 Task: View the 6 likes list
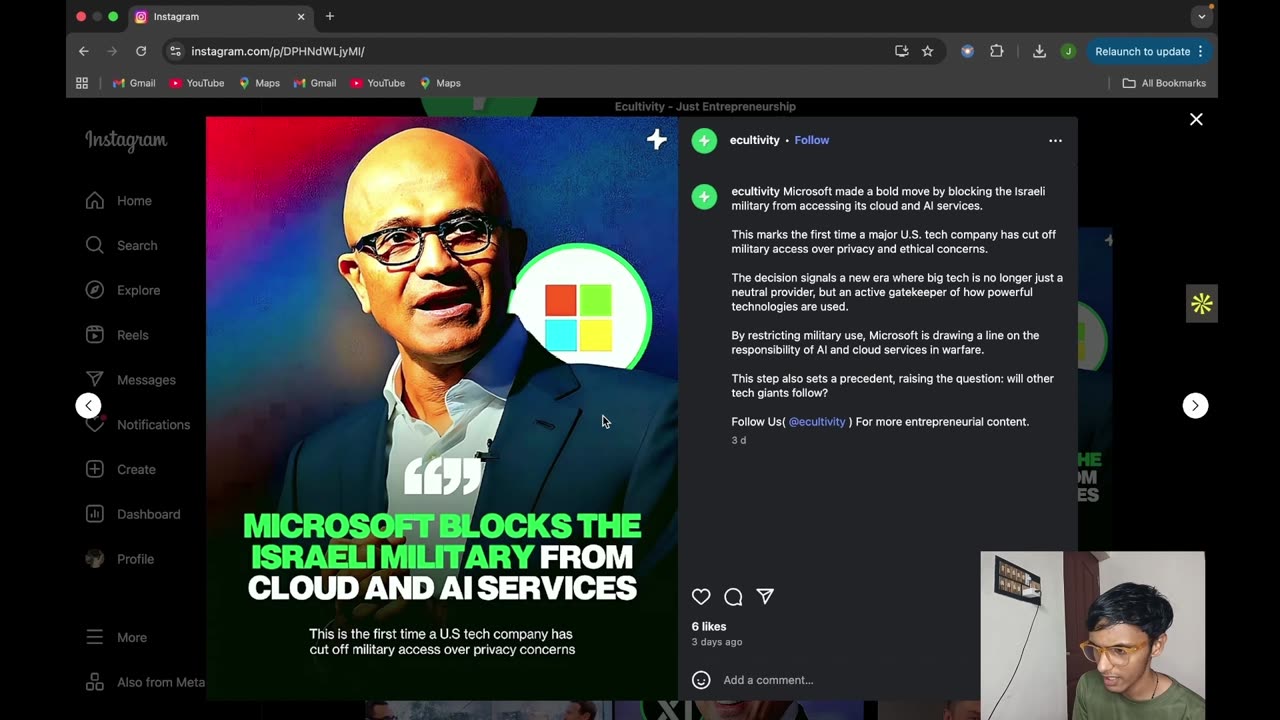click(709, 627)
